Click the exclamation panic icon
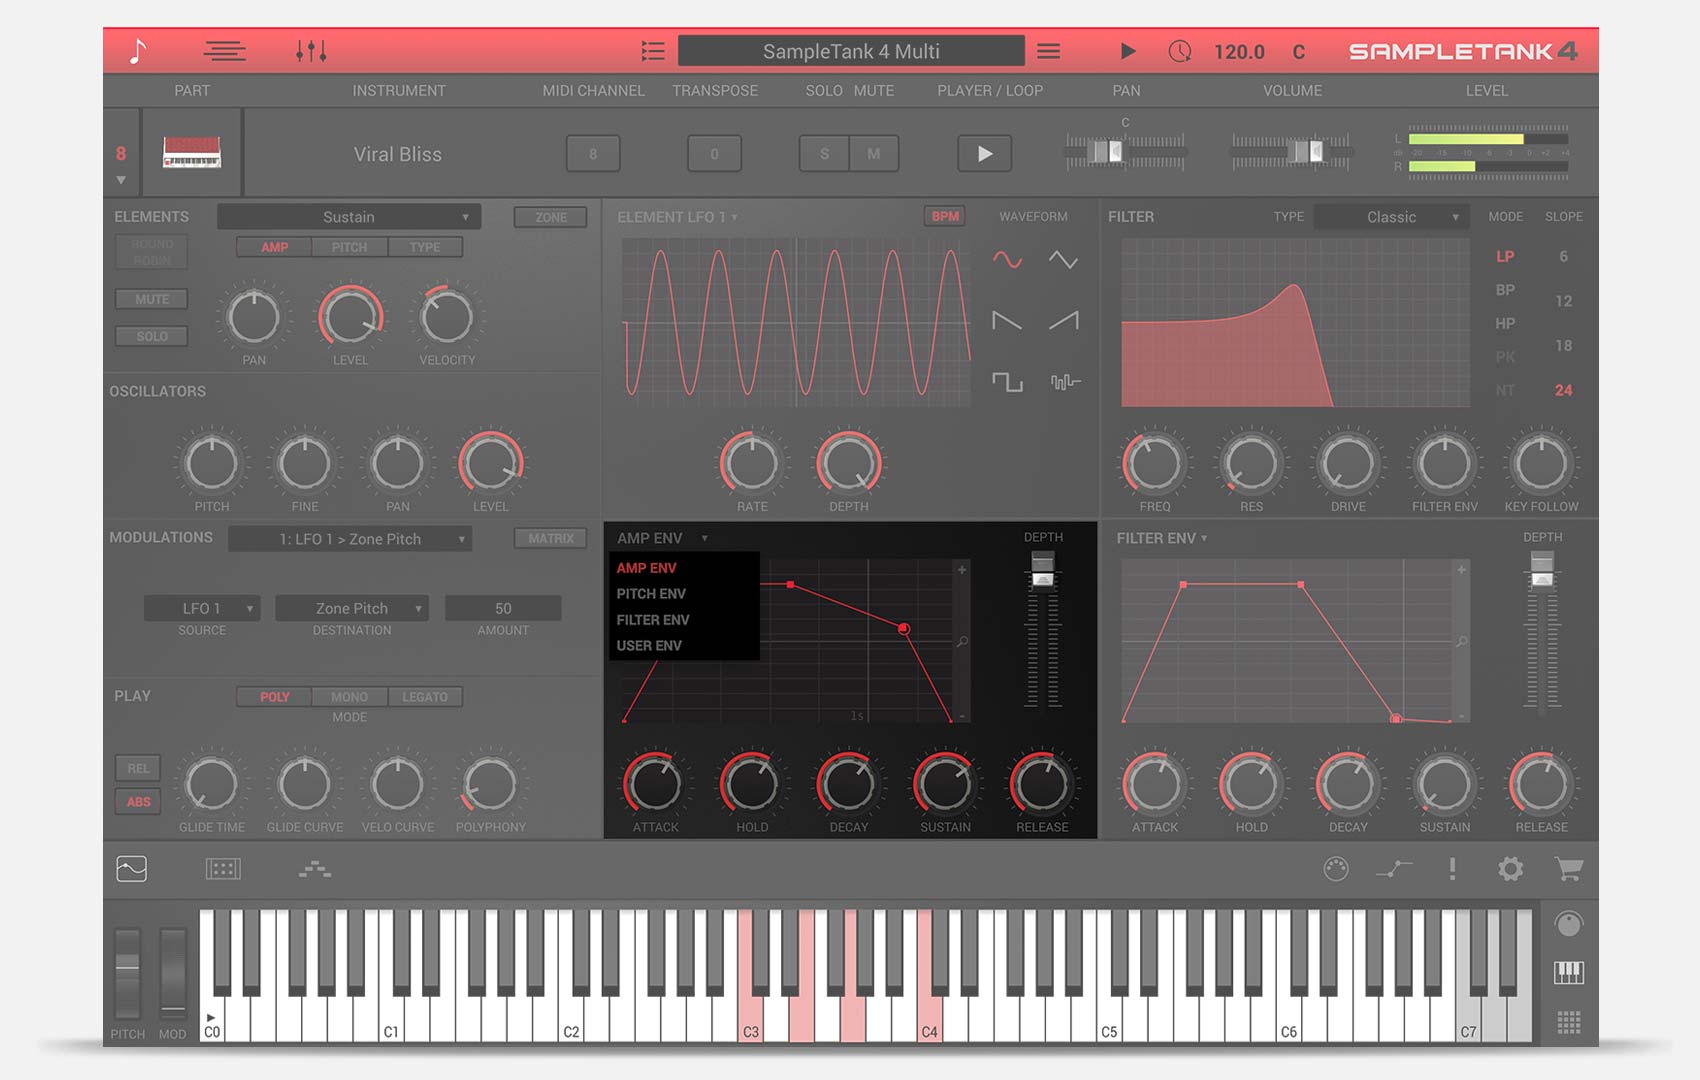Image resolution: width=1700 pixels, height=1080 pixels. click(1452, 869)
